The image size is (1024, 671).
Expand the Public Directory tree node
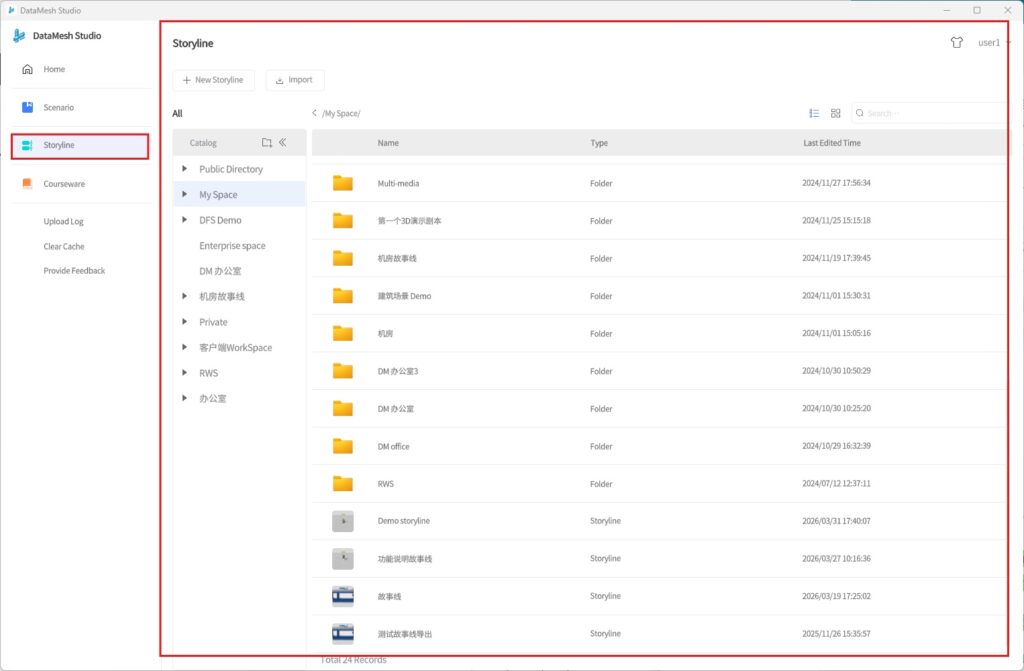(x=185, y=169)
